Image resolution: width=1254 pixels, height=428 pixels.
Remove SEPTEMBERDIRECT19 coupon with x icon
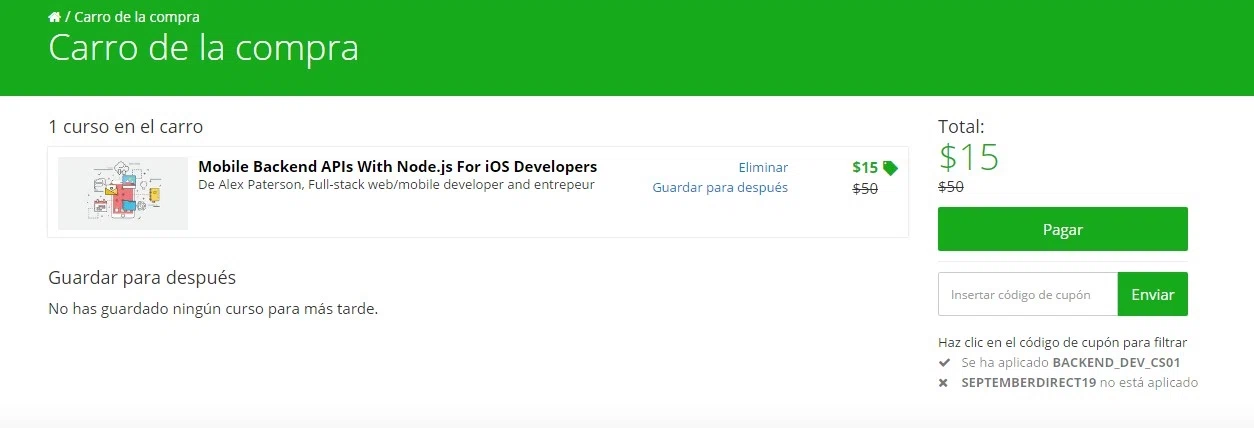pyautogui.click(x=944, y=383)
